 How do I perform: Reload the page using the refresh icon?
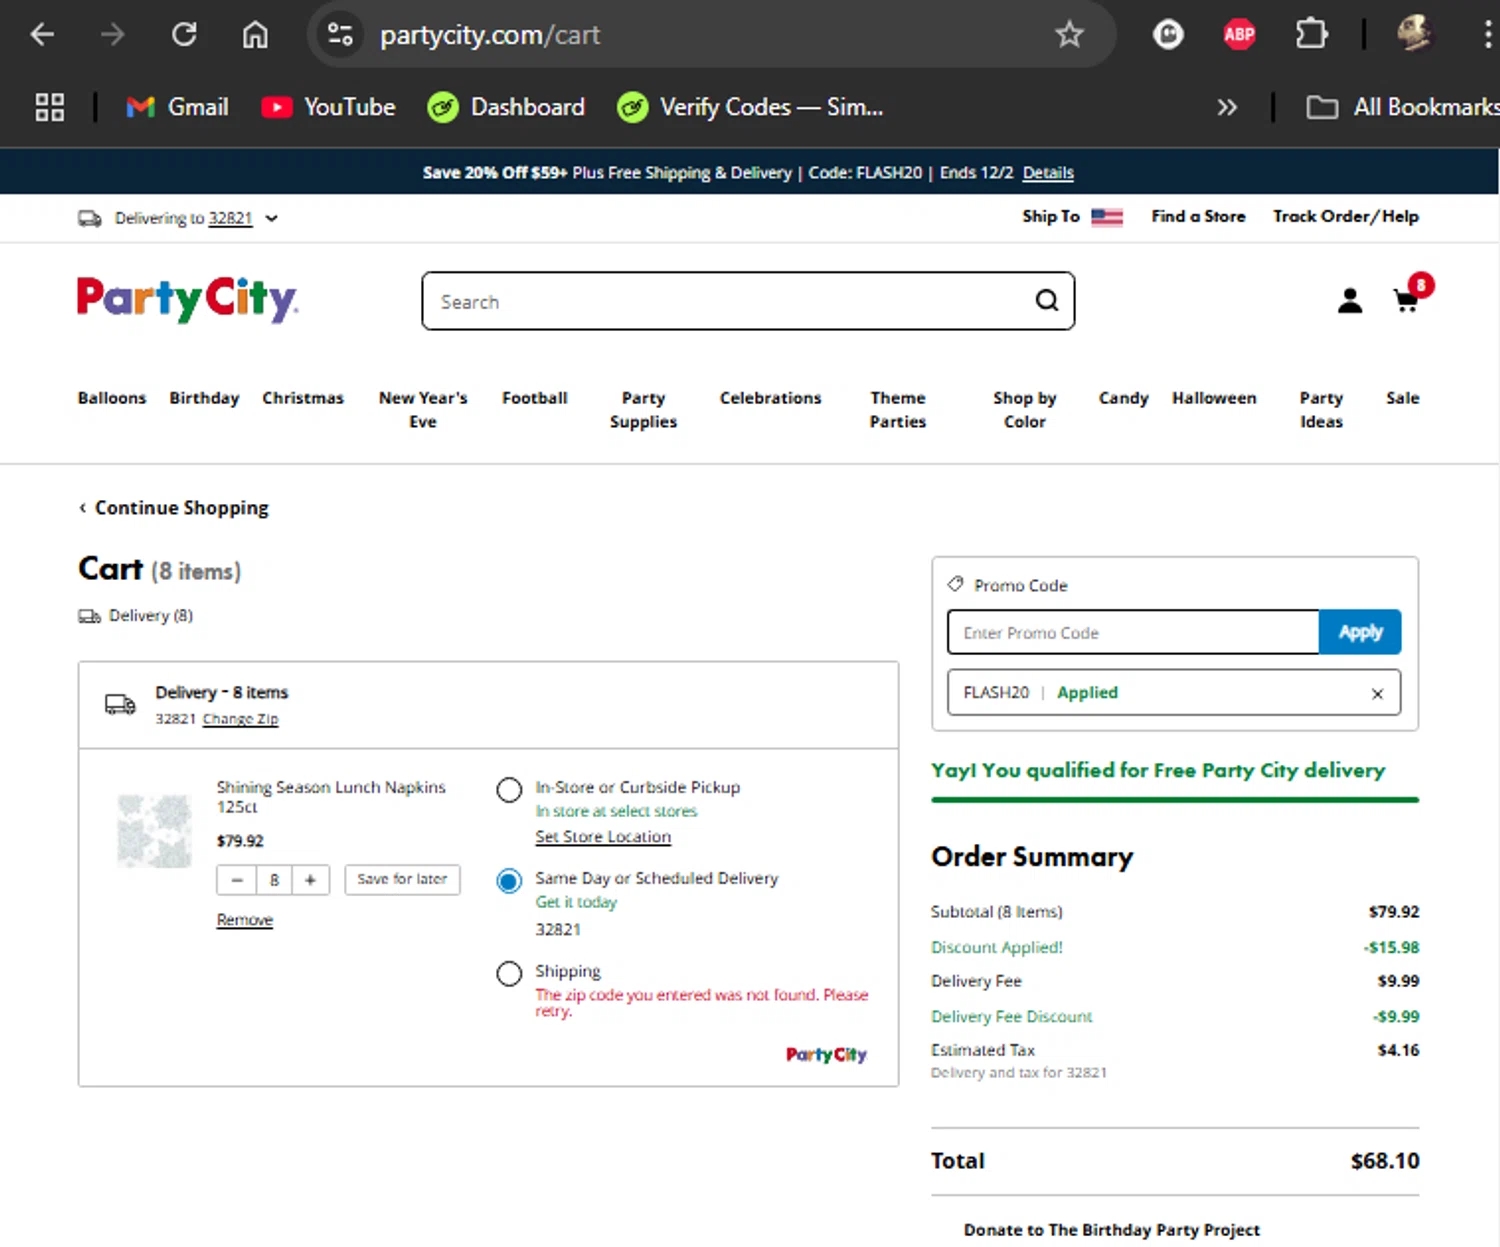click(x=184, y=35)
